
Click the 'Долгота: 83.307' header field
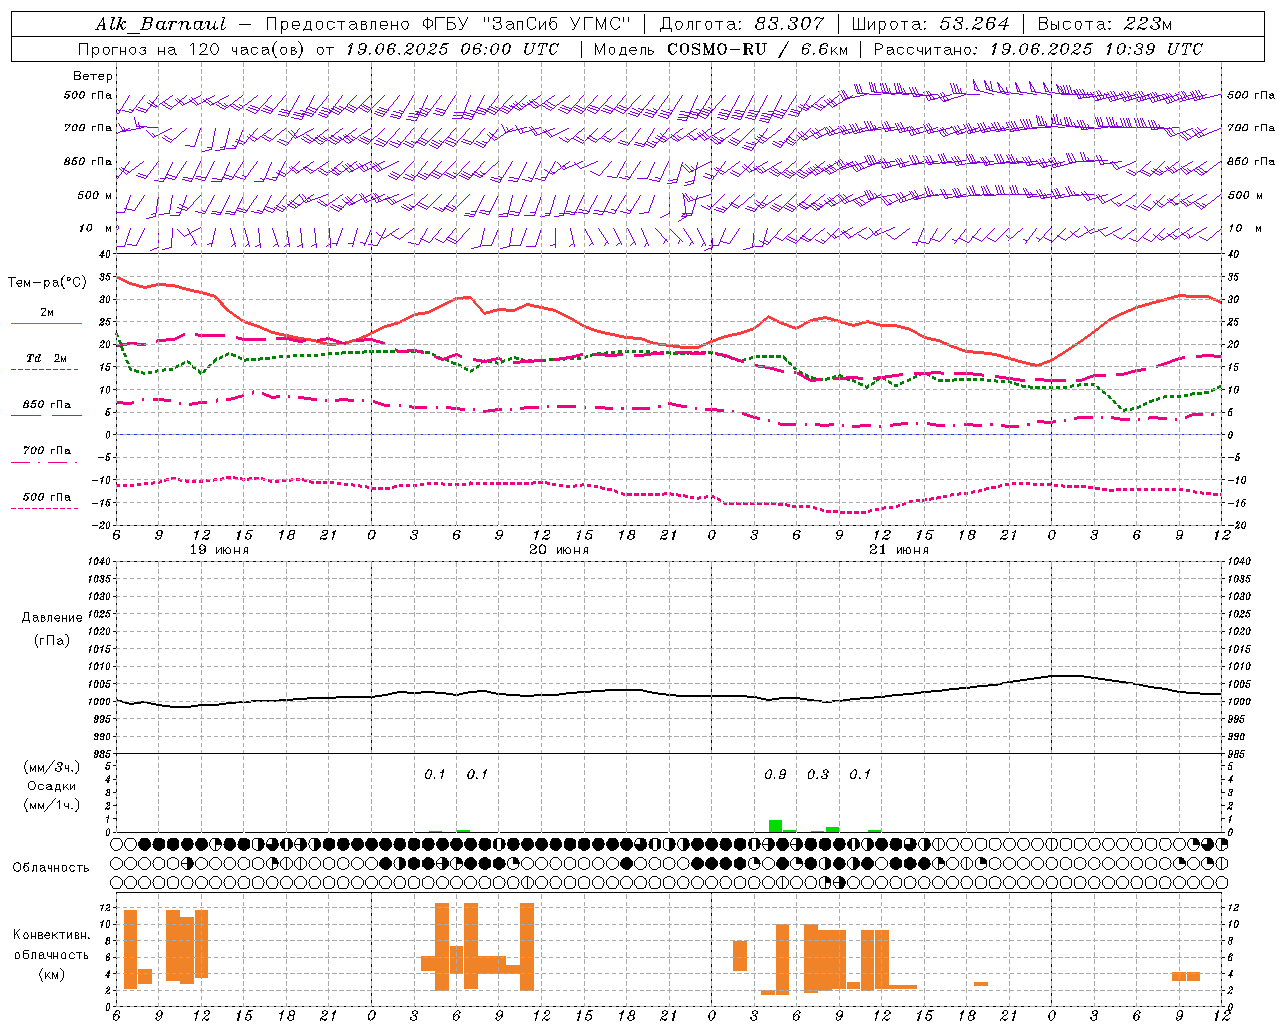(x=741, y=24)
